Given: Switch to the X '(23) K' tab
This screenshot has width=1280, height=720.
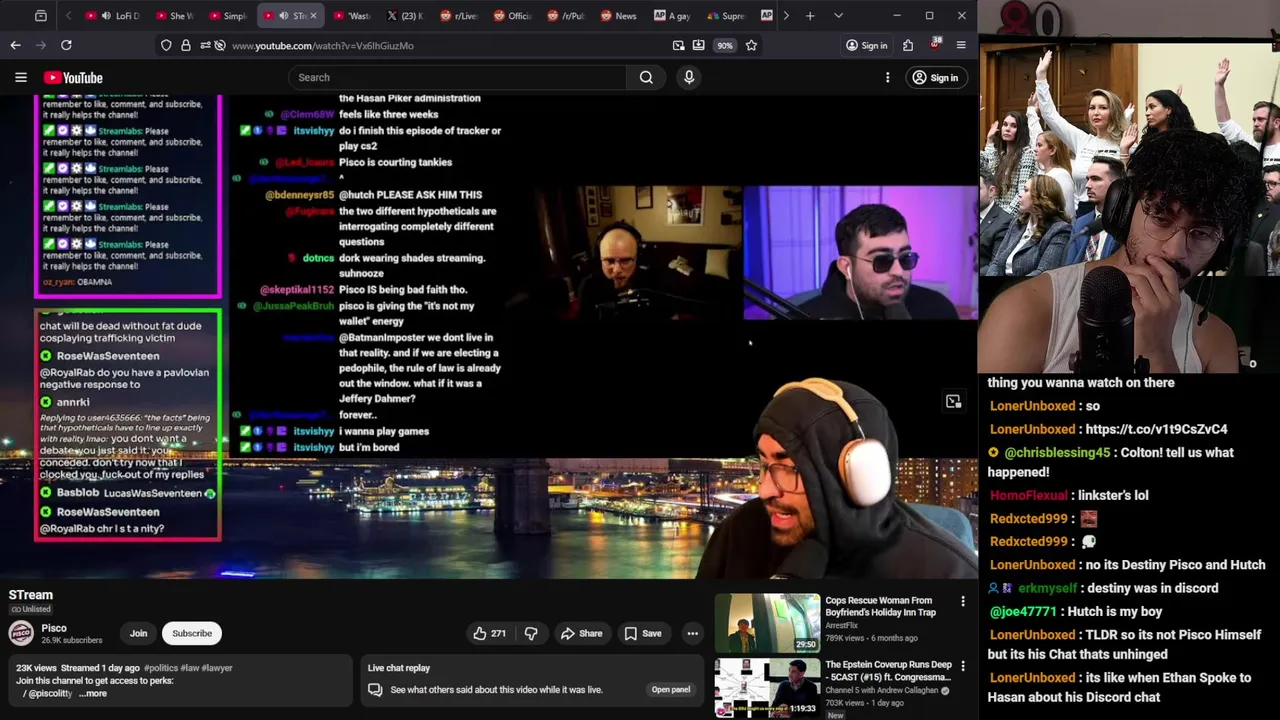Looking at the screenshot, I should pos(404,16).
